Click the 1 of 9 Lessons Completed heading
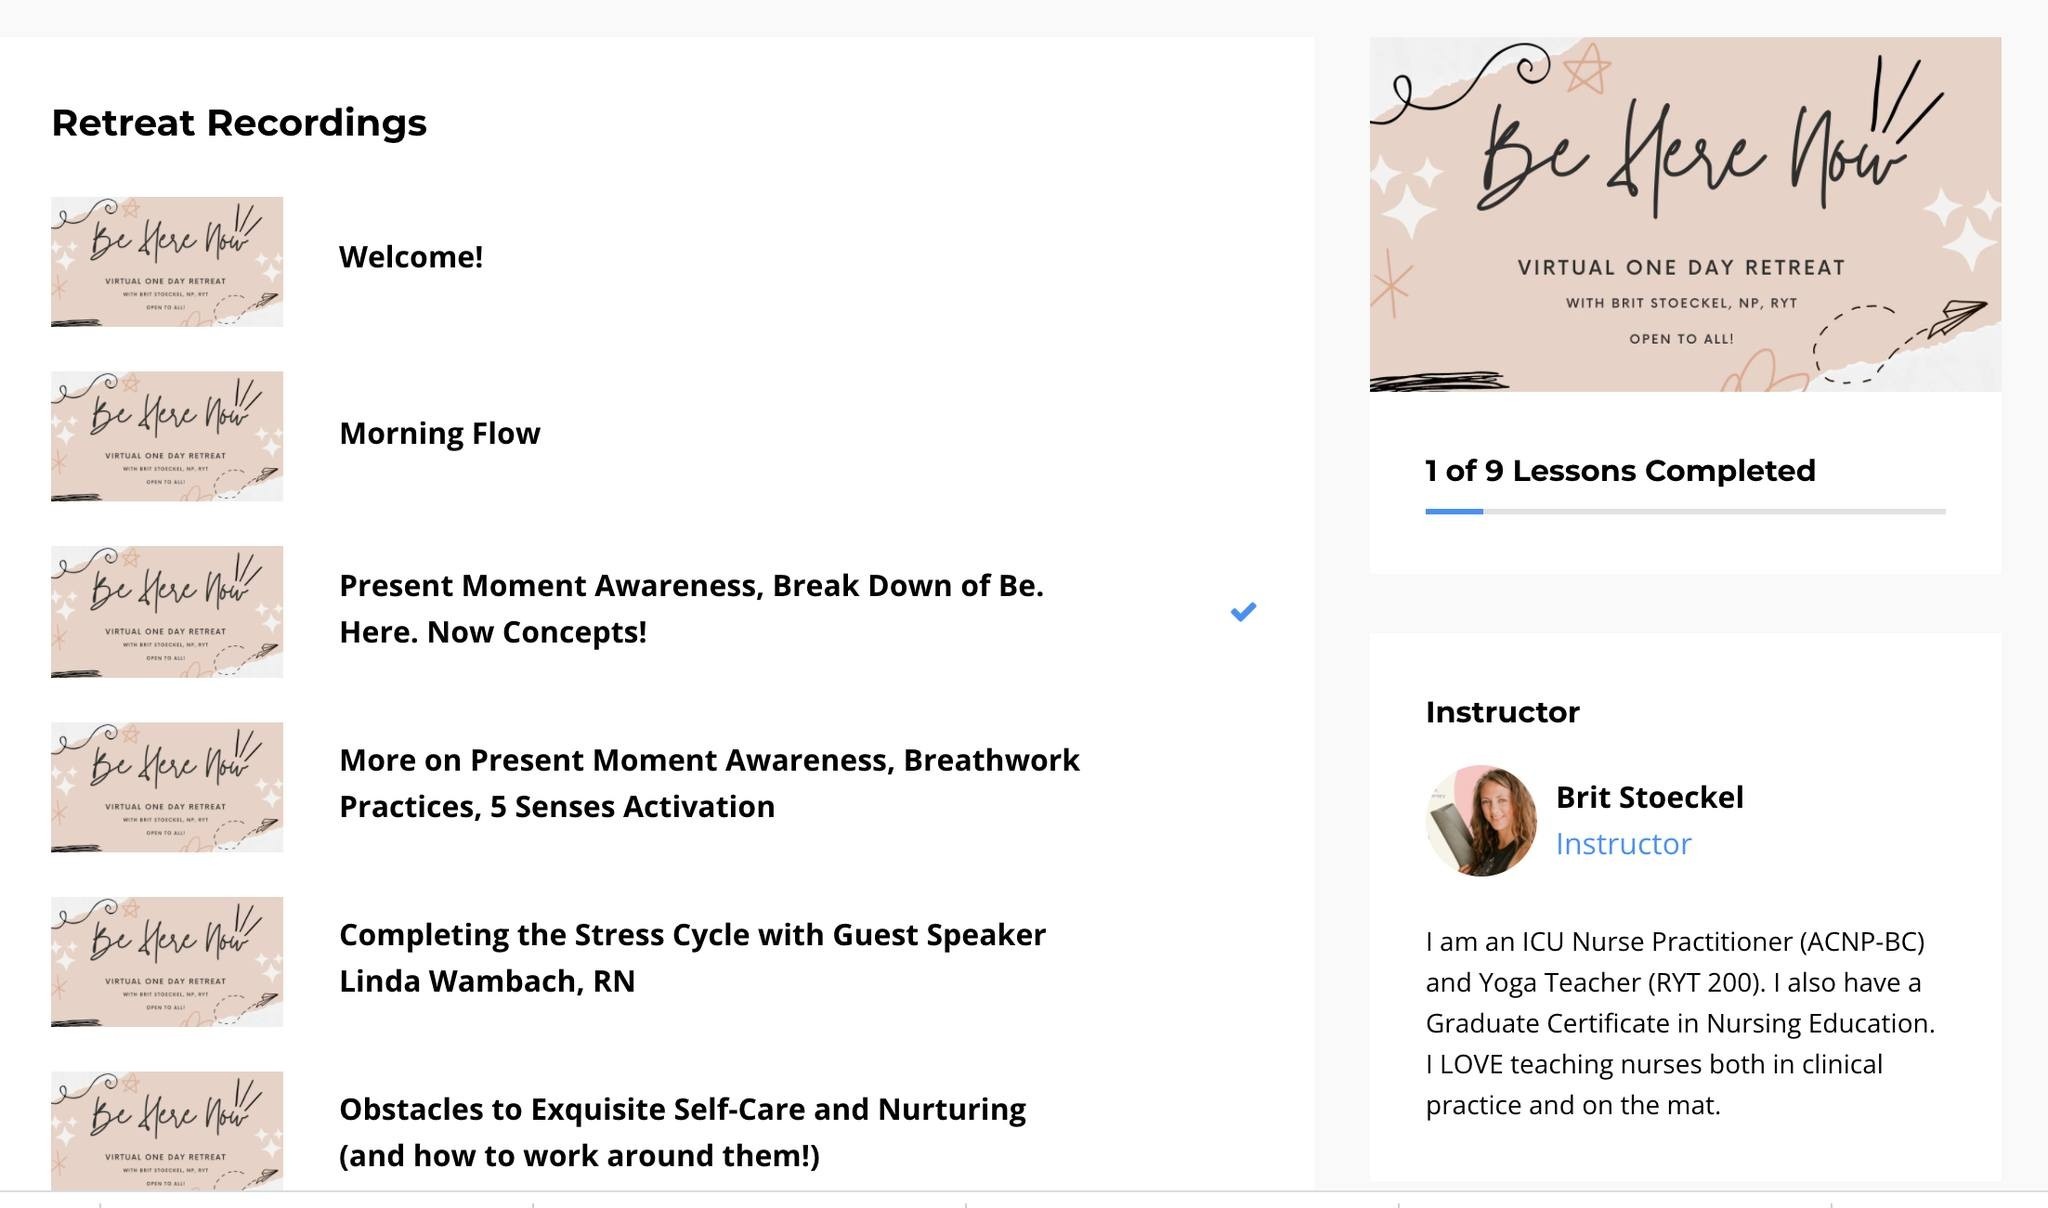Screen dimensions: 2048x1208 [x=1620, y=470]
